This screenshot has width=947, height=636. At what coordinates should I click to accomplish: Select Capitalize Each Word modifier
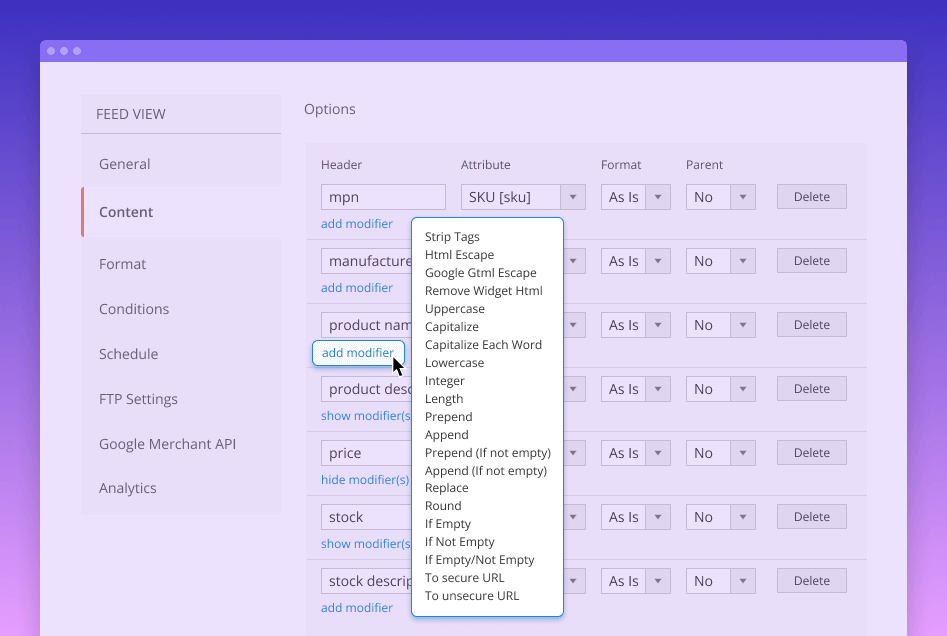(x=483, y=344)
